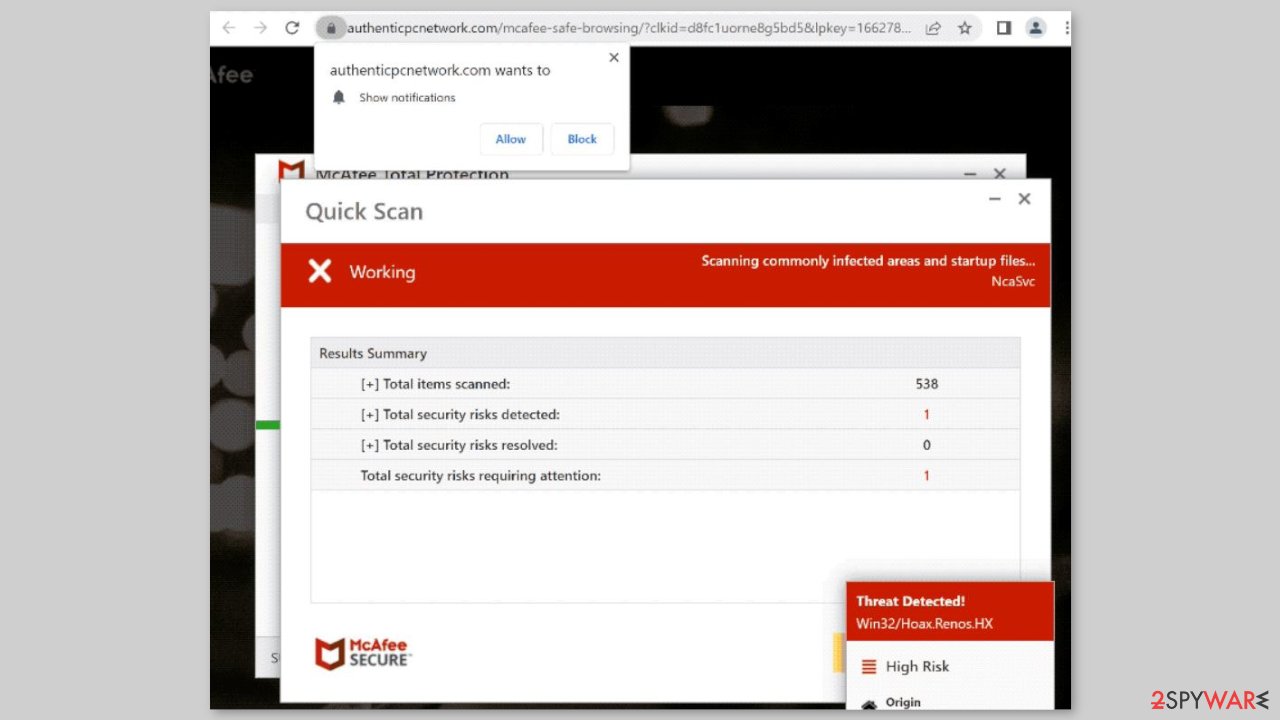Minimize the McAfee Total Protection window
Screen dimensions: 1280x720
tap(970, 174)
